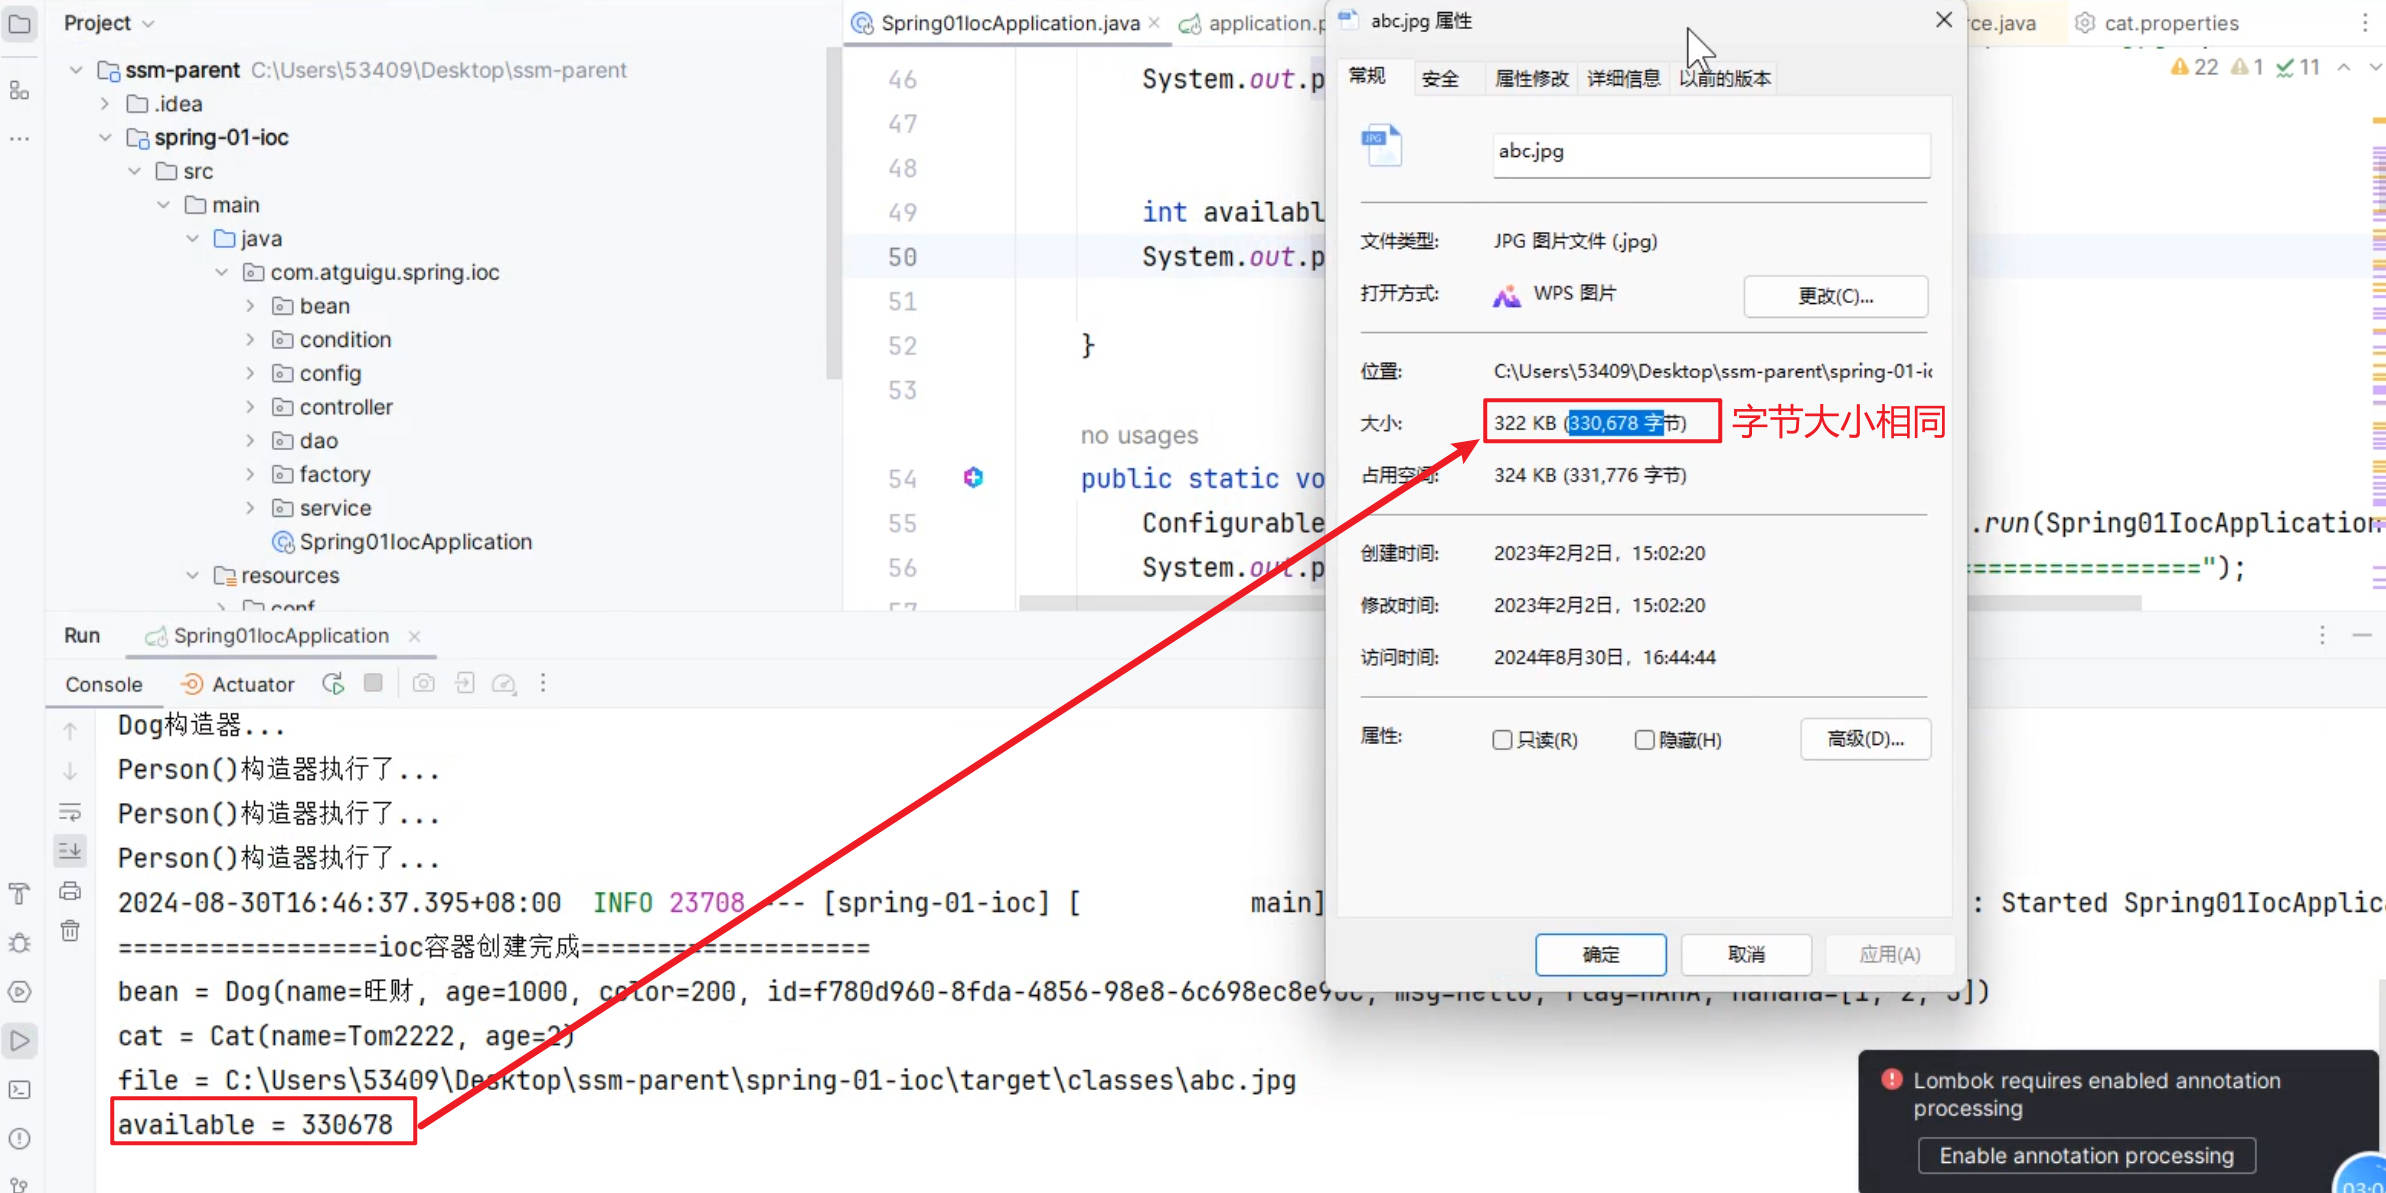The width and height of the screenshot is (2386, 1193).
Task: Tick the 隐藏(H) hidden checkbox
Action: (x=1644, y=740)
